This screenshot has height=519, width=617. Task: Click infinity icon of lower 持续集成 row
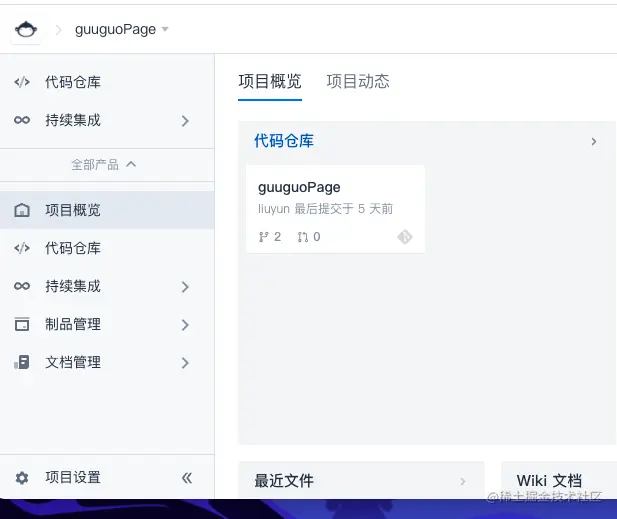(x=22, y=286)
